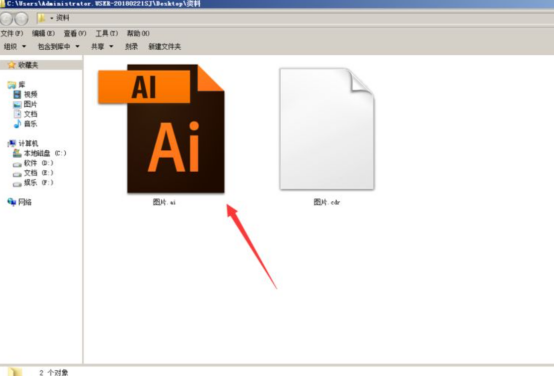Screen dimensions: 554x377
Task: Select the 图片.ai Illustrator file icon
Action: pos(161,129)
